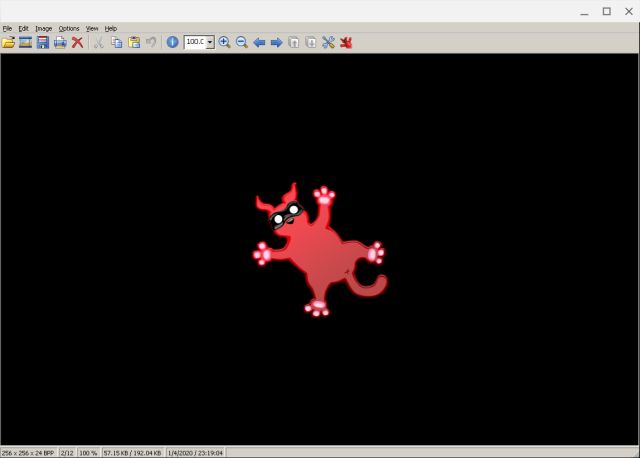Viewport: 640px width, 458px height.
Task: Expand the zoom percentage dropdown arrow
Action: [x=210, y=42]
